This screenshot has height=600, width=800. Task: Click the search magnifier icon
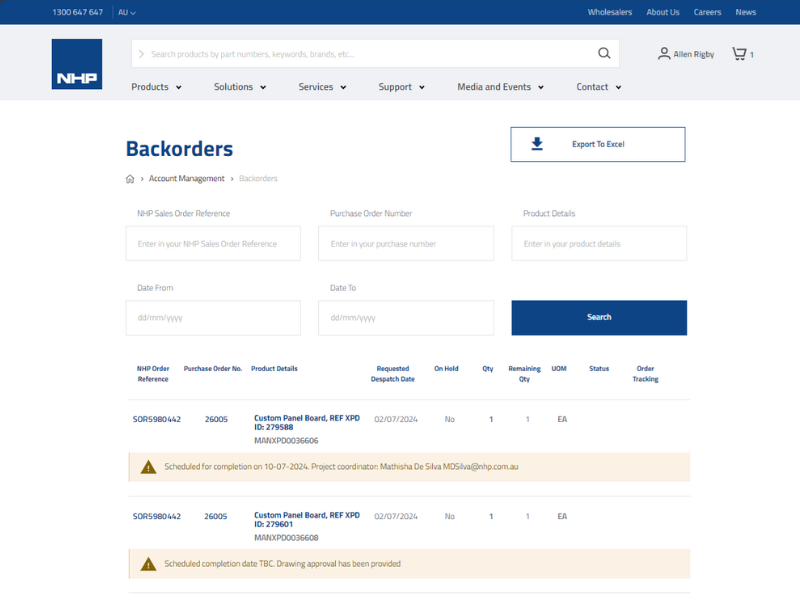tap(604, 53)
